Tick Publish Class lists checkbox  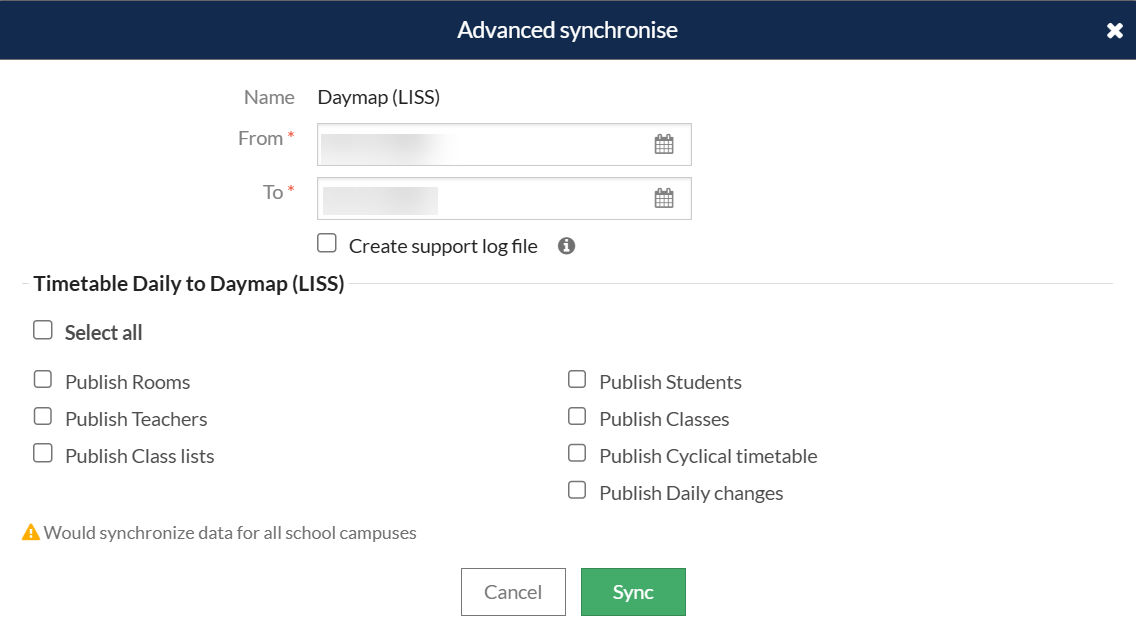pos(42,453)
